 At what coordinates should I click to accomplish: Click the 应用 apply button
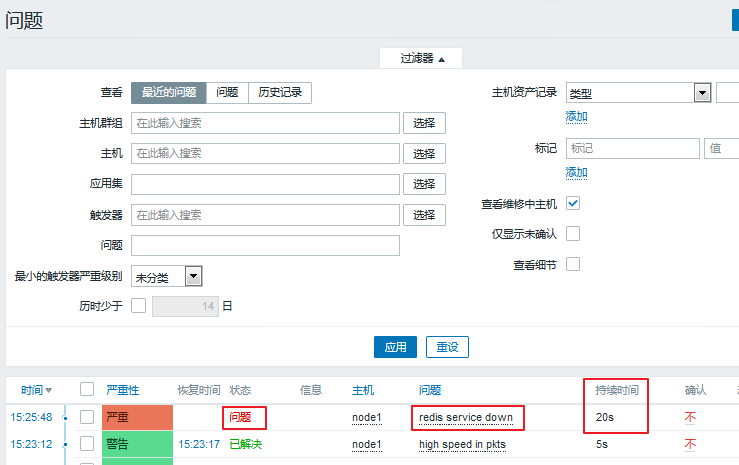pyautogui.click(x=395, y=347)
